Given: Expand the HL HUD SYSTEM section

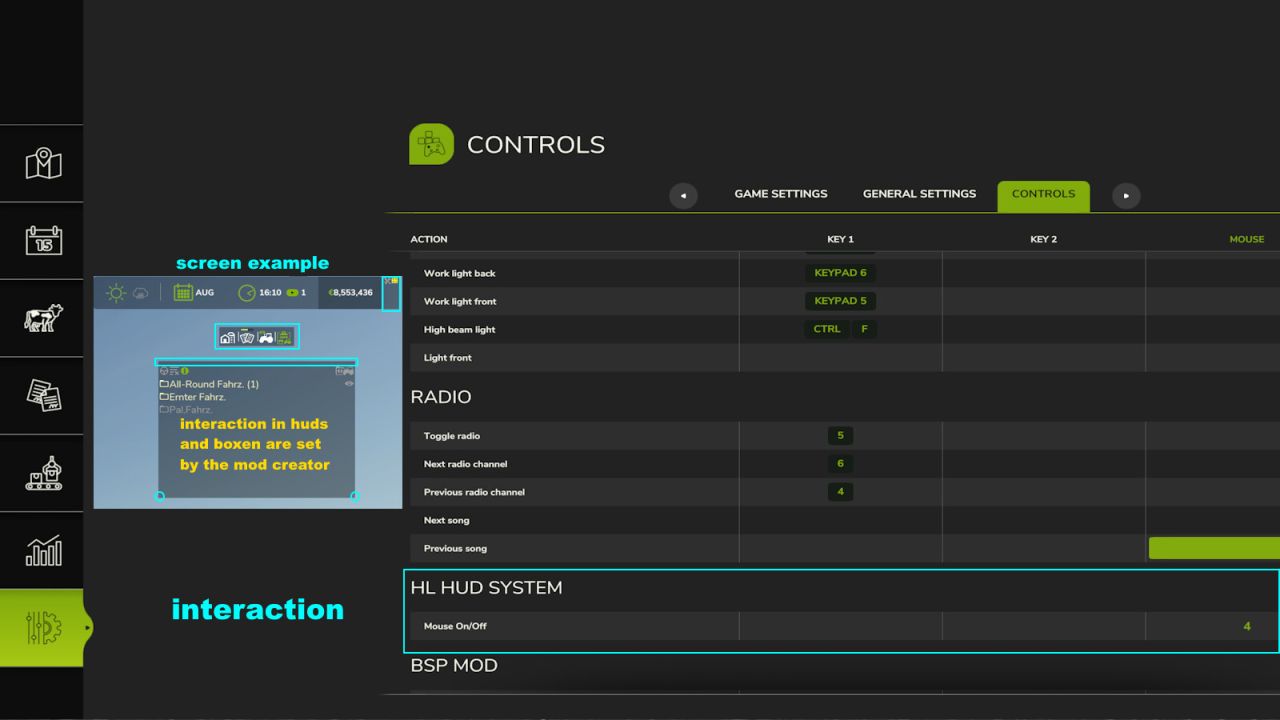Looking at the screenshot, I should tap(486, 588).
